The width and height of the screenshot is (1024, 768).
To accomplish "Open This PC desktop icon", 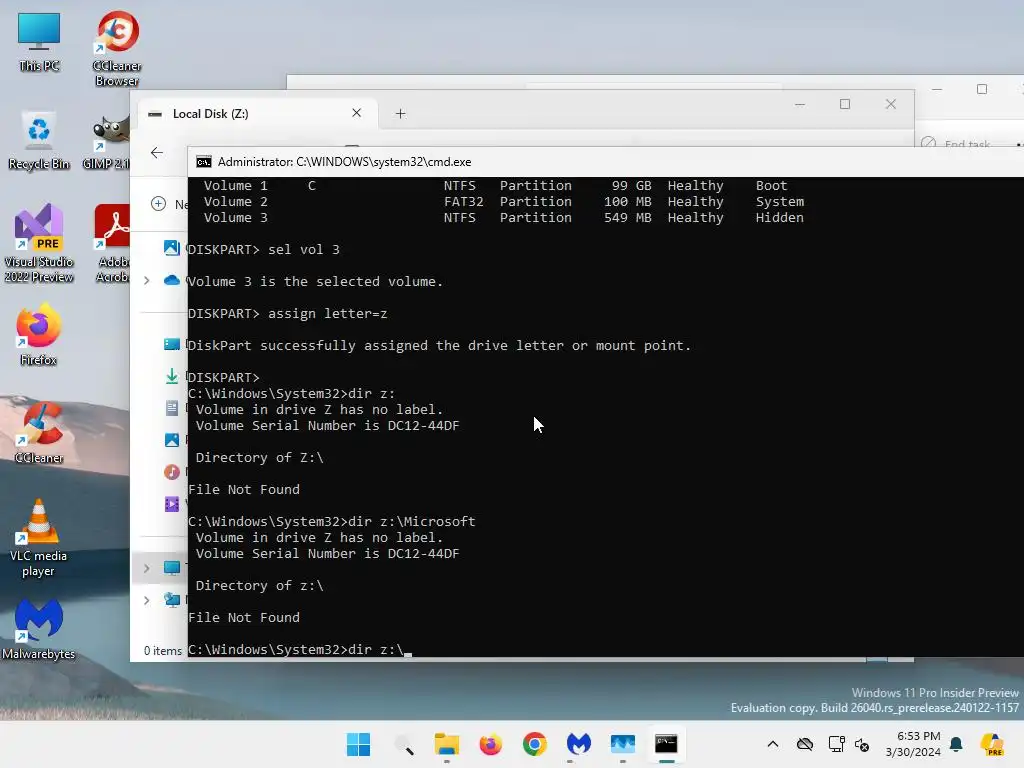I will 39,42.
